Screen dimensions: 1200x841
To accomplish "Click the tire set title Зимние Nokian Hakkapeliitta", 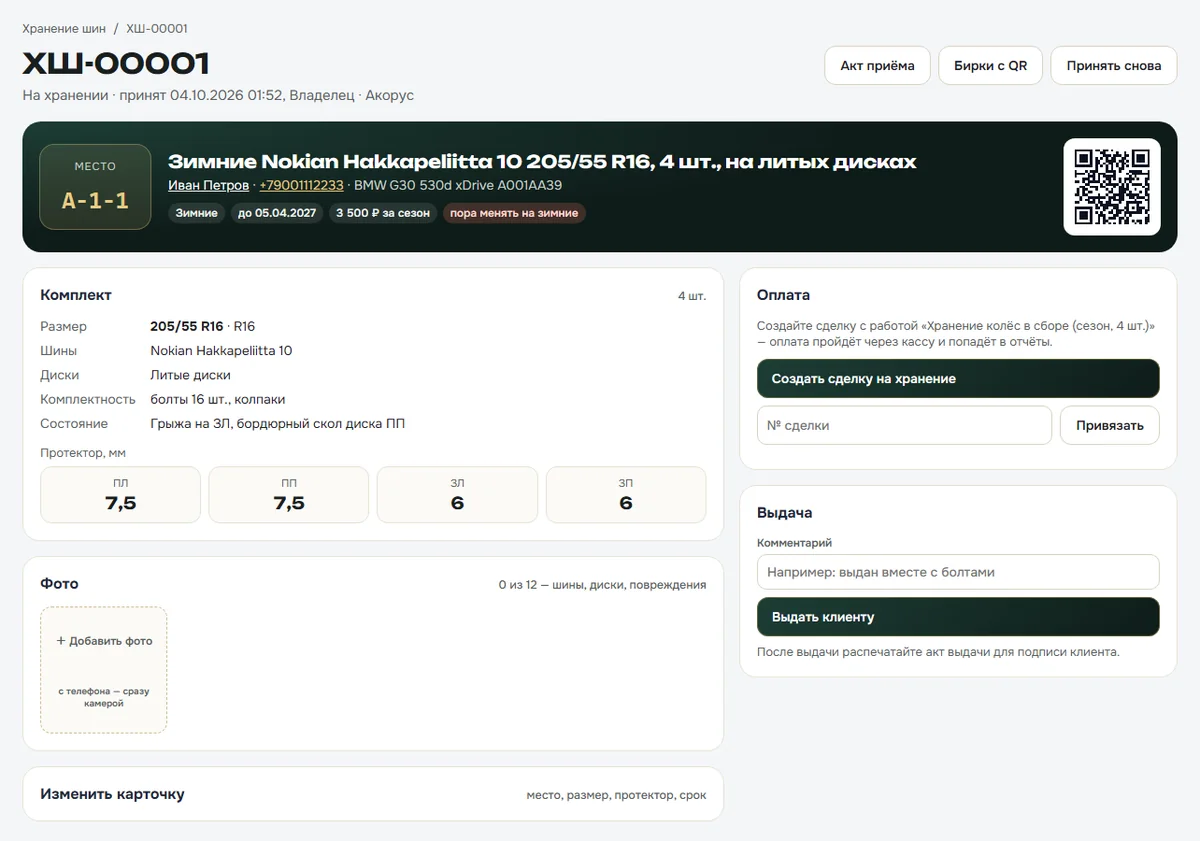I will [542, 161].
